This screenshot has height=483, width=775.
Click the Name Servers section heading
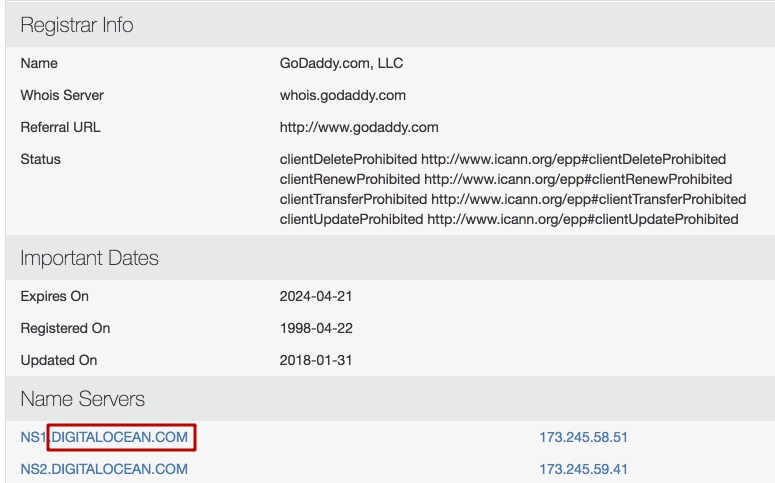click(83, 399)
